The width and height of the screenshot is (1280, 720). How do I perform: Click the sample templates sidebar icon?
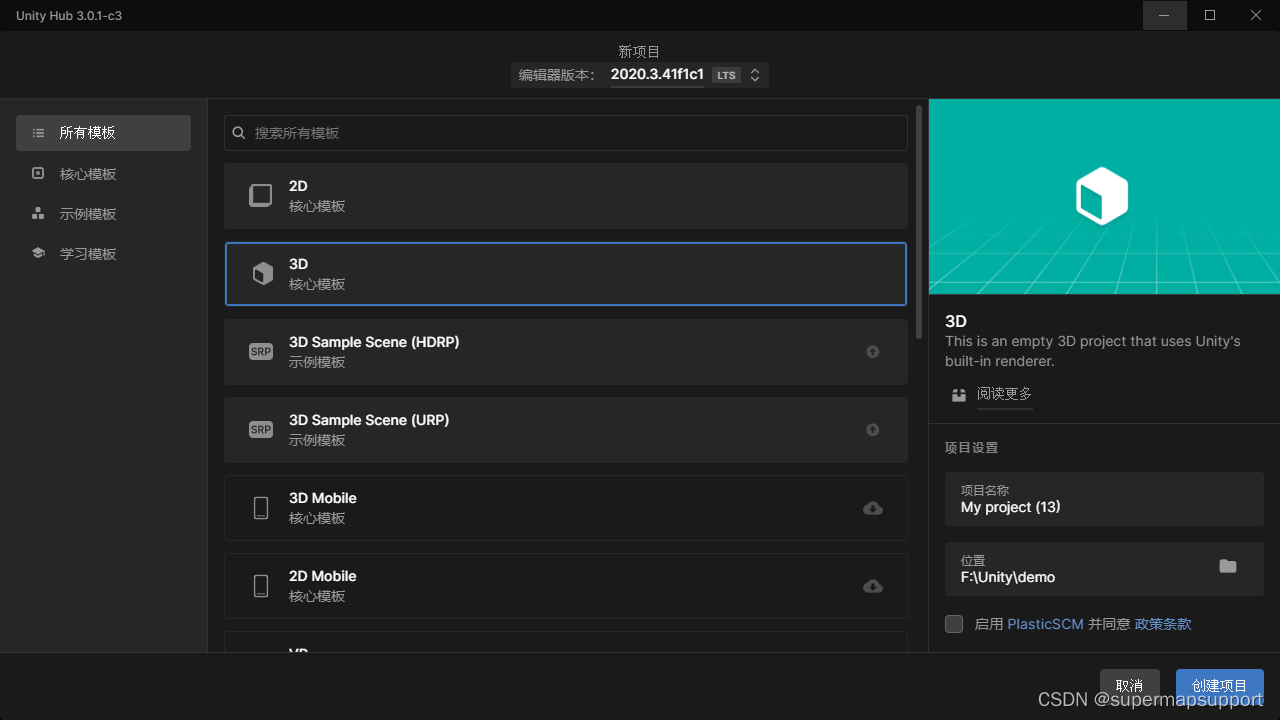coord(38,213)
